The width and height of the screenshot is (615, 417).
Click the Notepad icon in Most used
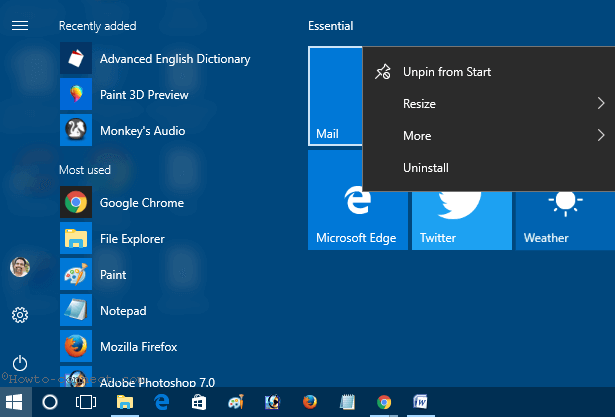click(76, 310)
